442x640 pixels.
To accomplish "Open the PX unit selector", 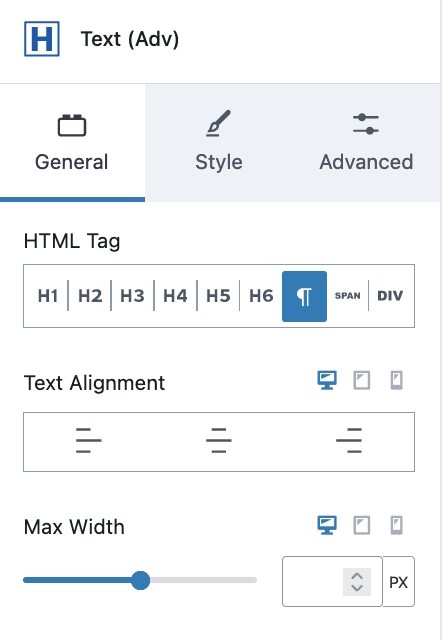I will [x=398, y=582].
